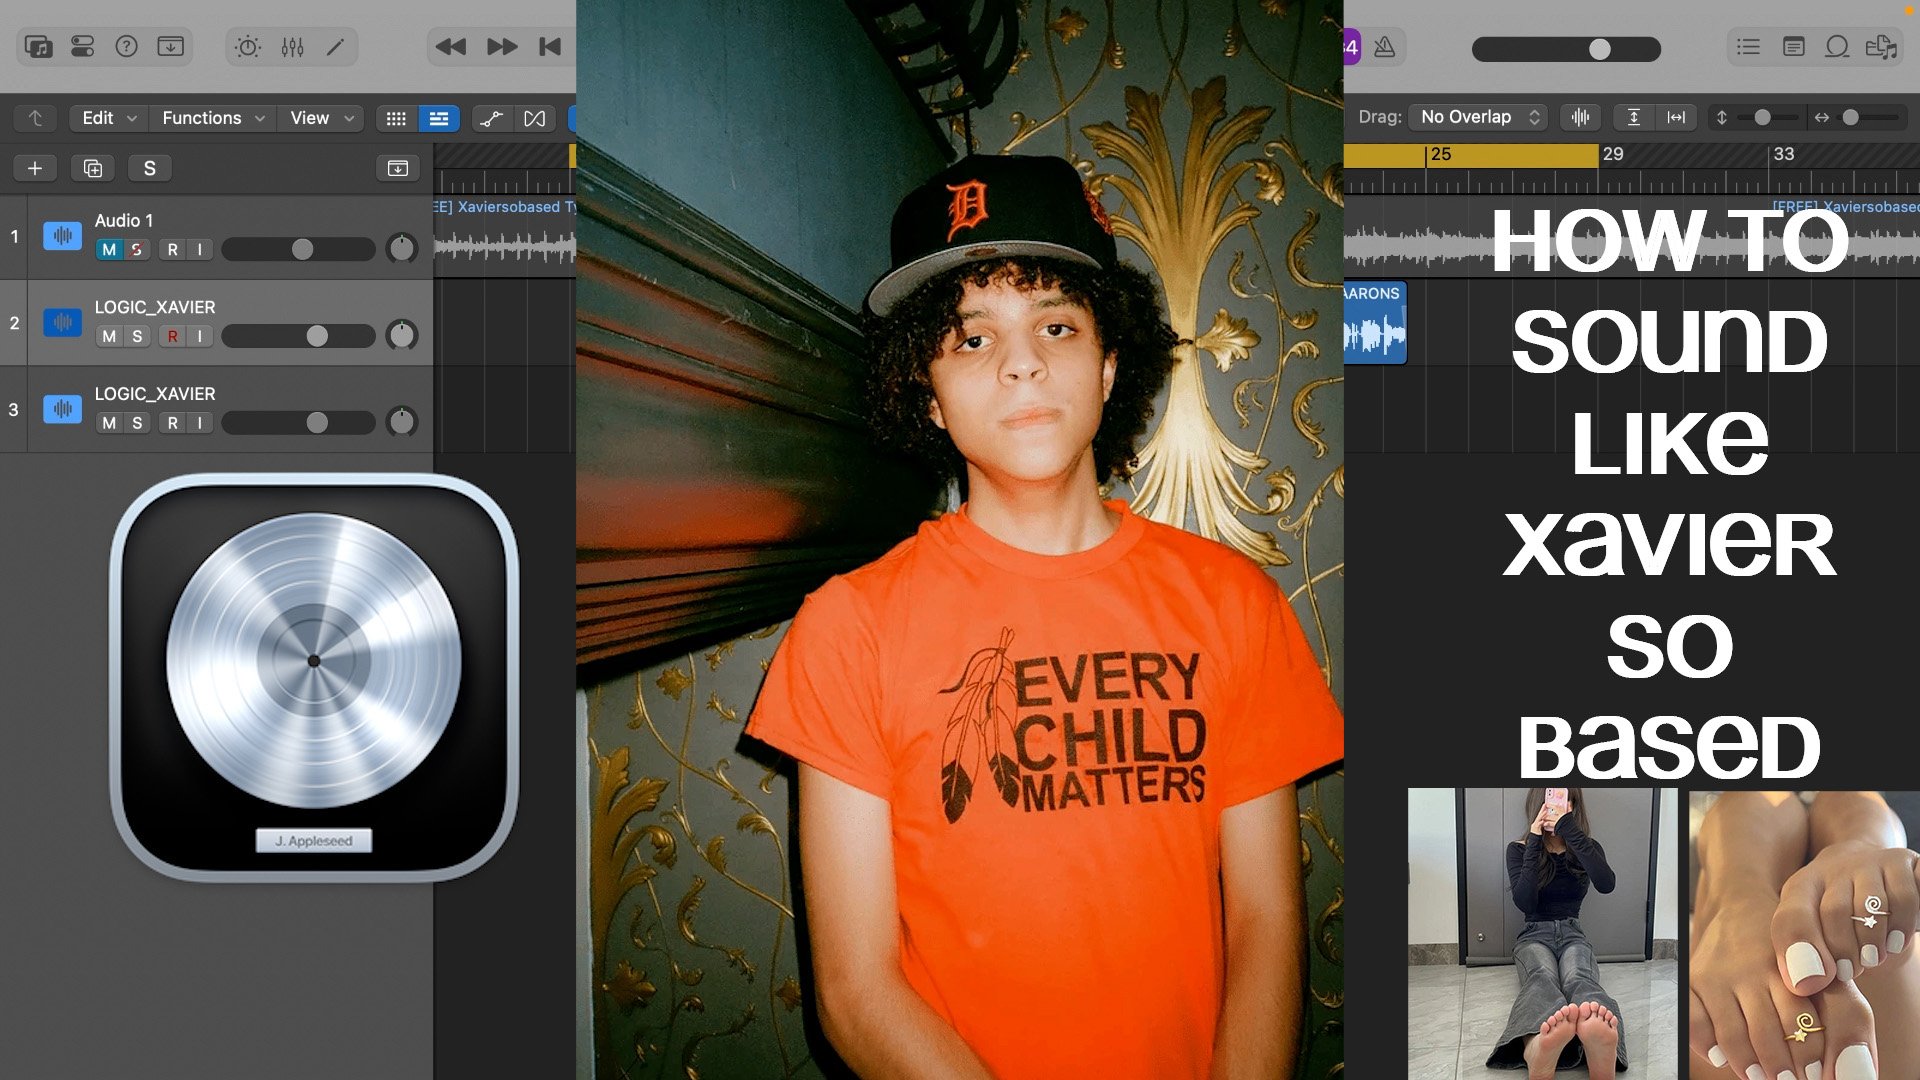1920x1080 pixels.
Task: Go to beginning of project
Action: [550, 47]
